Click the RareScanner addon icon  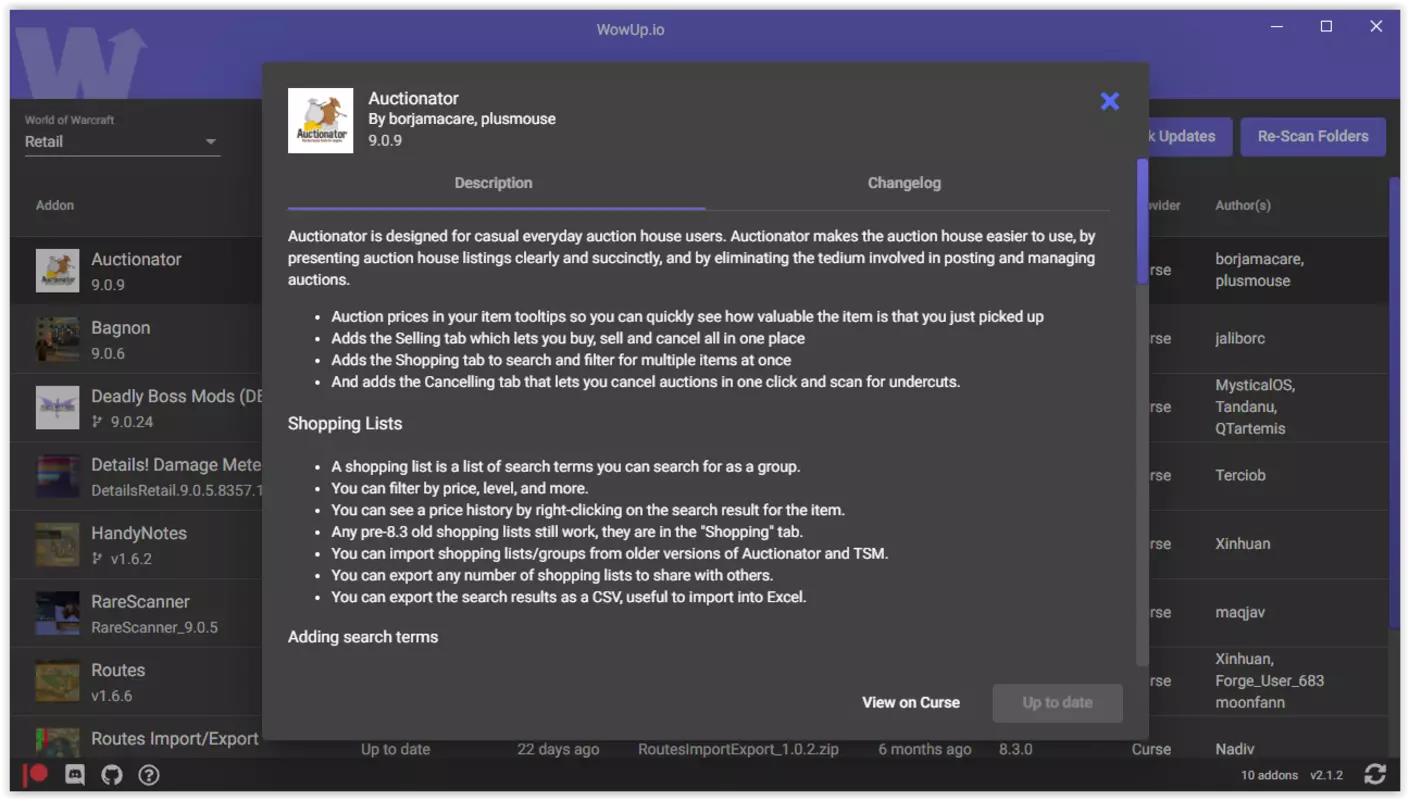click(57, 613)
